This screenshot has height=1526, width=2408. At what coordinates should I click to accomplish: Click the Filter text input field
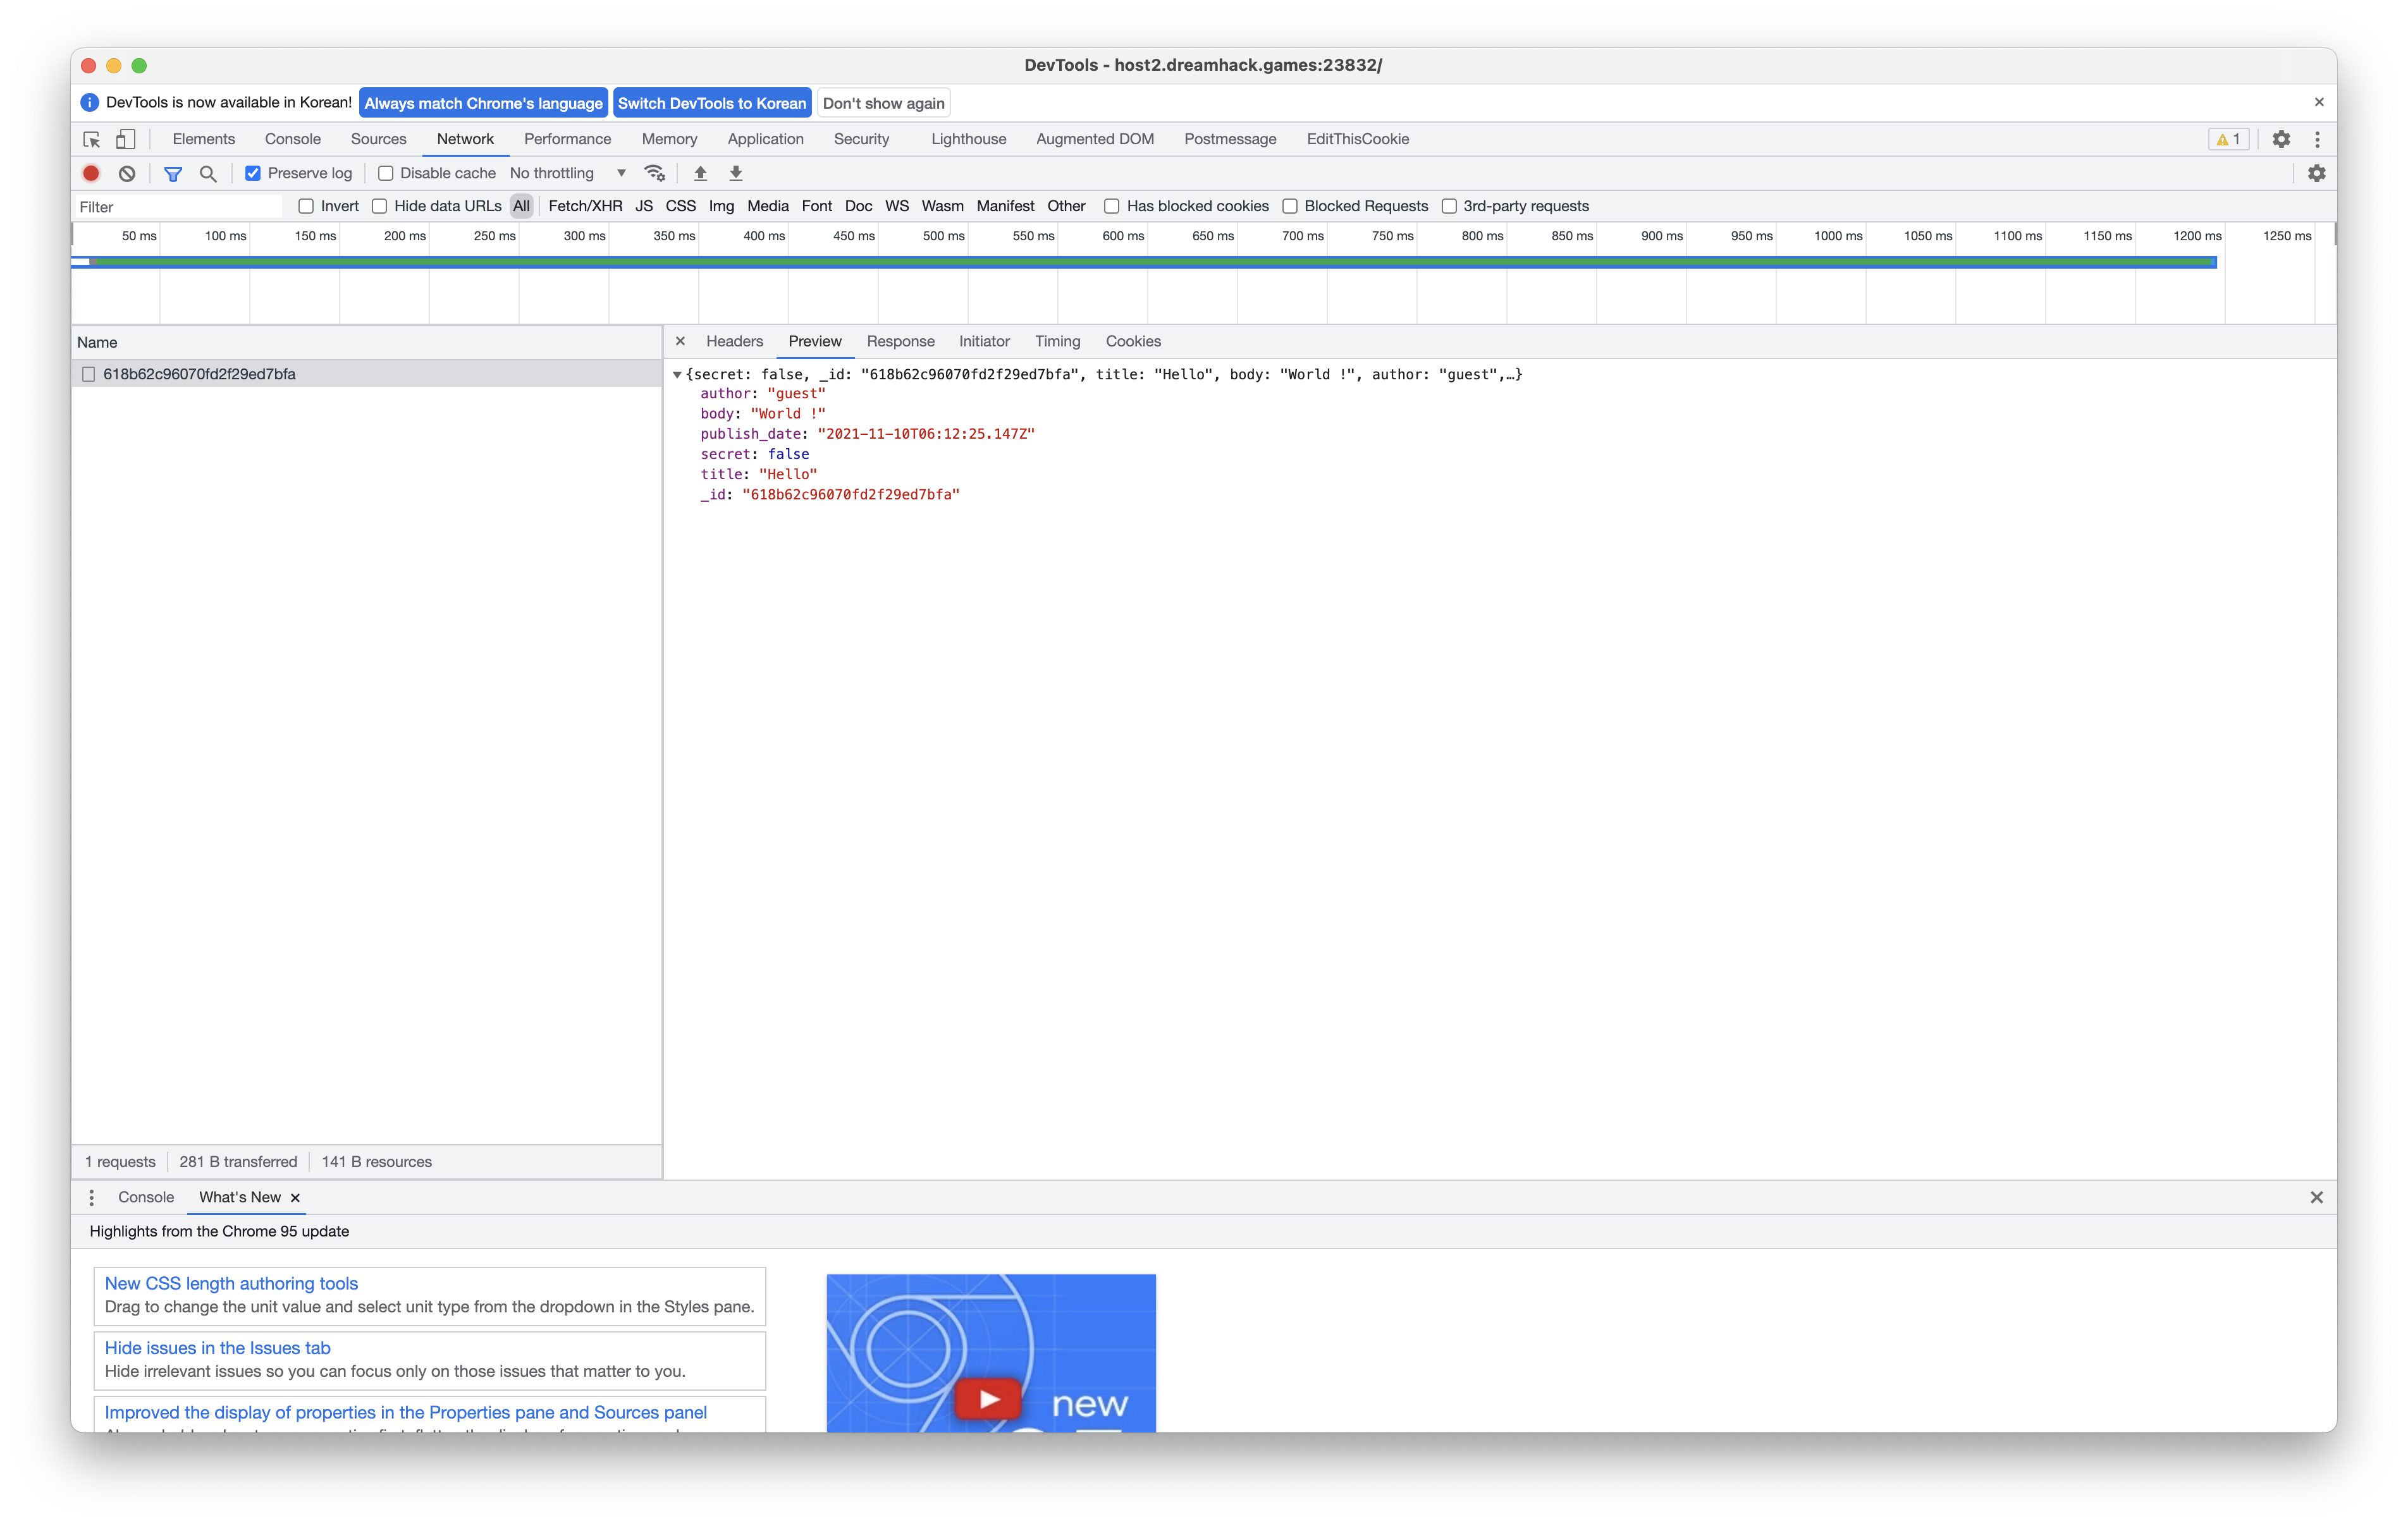tap(178, 206)
